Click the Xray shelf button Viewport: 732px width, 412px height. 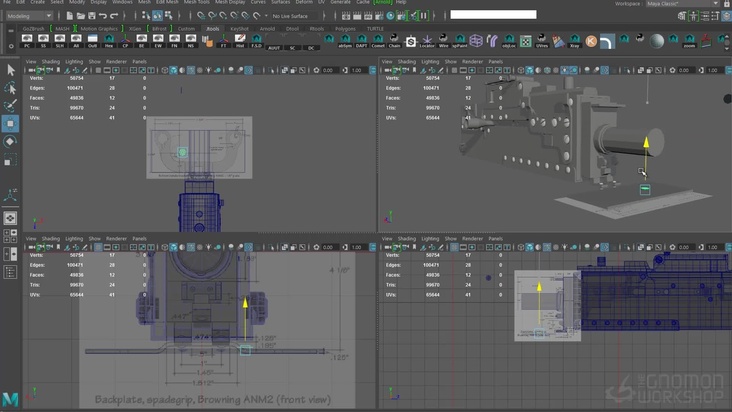click(573, 41)
